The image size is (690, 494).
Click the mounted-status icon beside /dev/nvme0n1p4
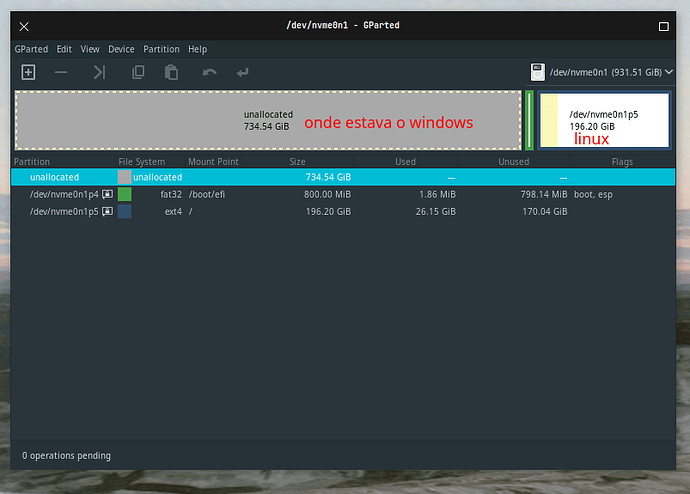(107, 194)
